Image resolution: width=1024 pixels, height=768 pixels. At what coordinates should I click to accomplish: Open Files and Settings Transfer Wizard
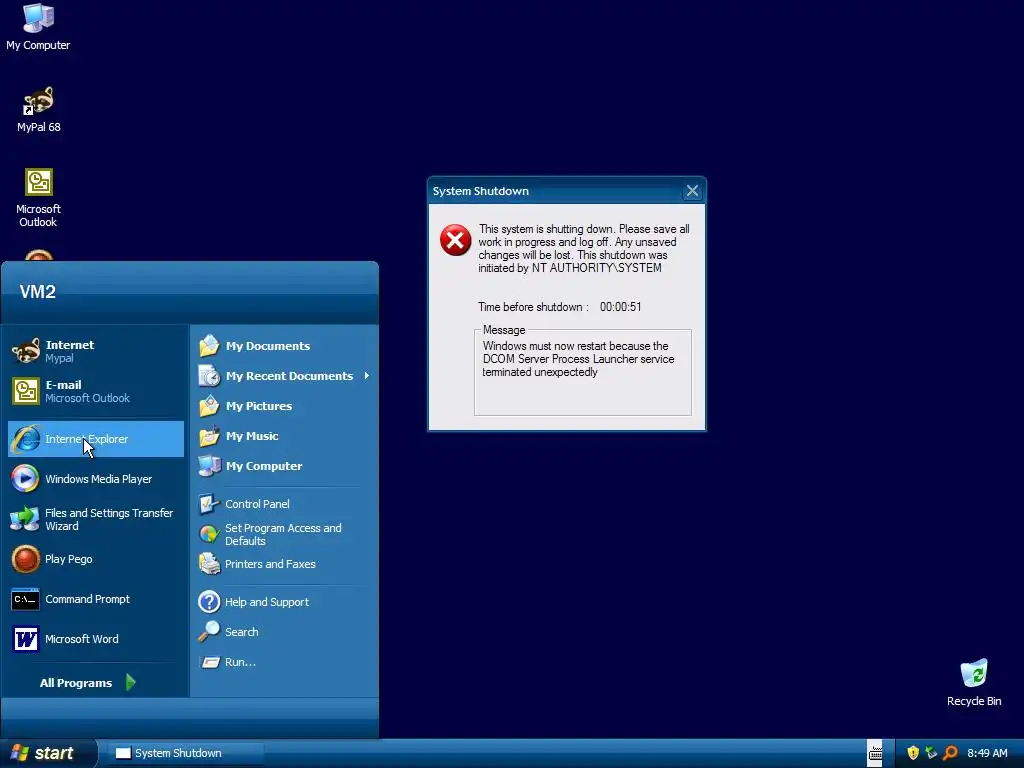coord(96,519)
